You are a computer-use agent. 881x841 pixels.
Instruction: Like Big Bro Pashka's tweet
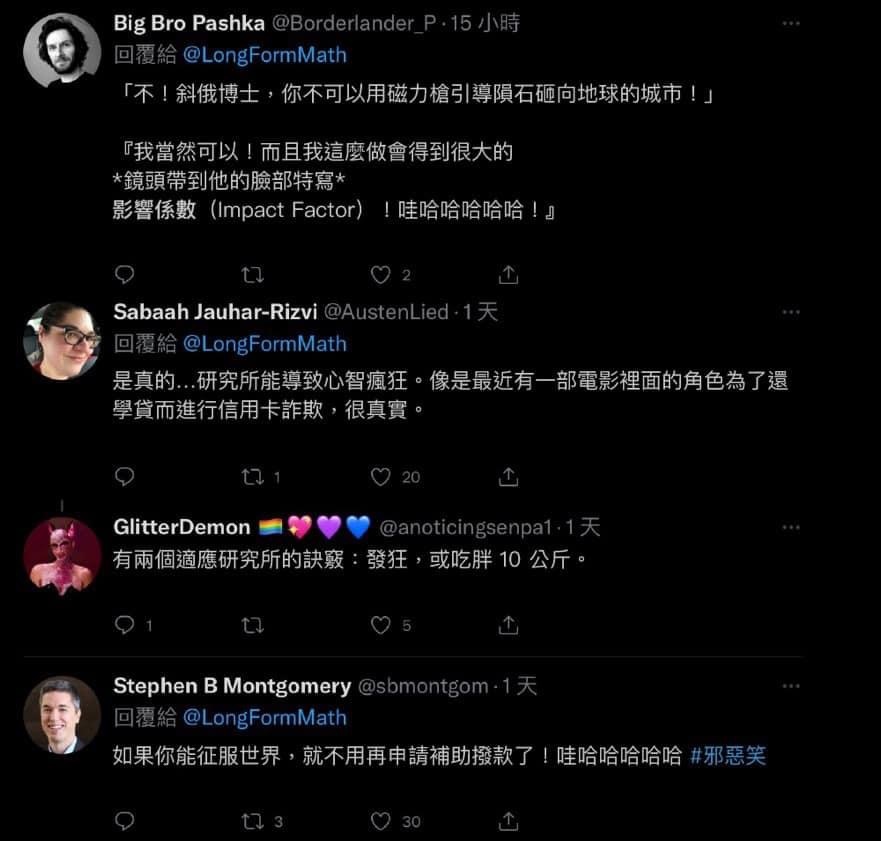[380, 275]
